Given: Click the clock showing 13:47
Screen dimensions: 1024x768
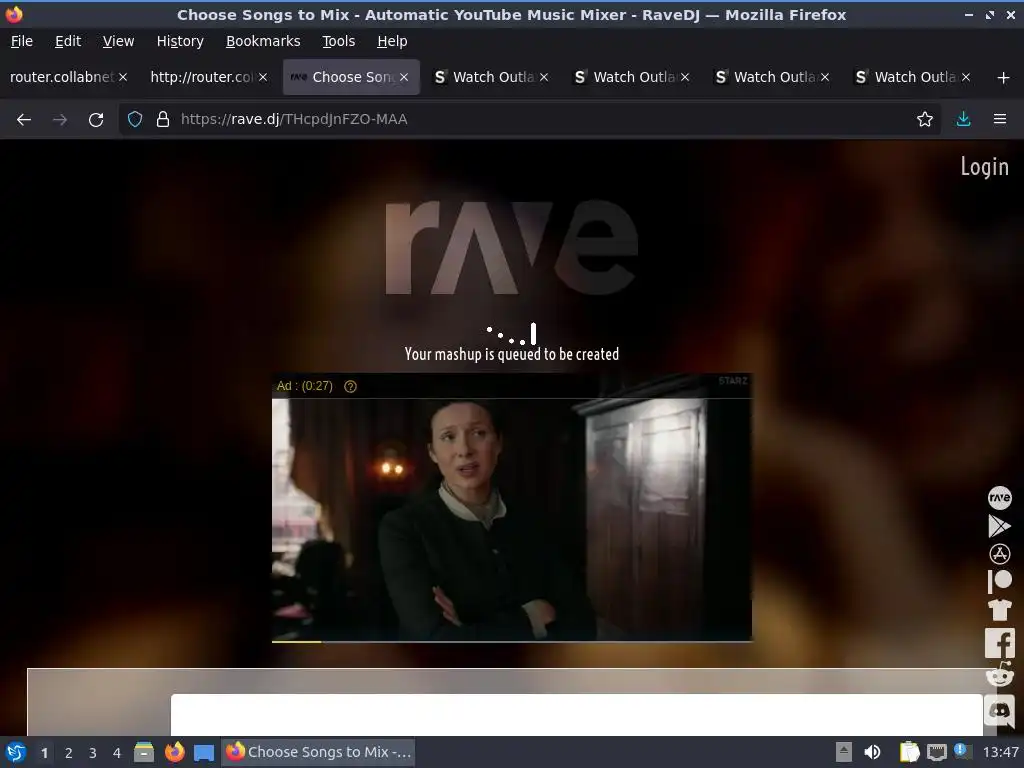Looking at the screenshot, I should (x=1000, y=752).
